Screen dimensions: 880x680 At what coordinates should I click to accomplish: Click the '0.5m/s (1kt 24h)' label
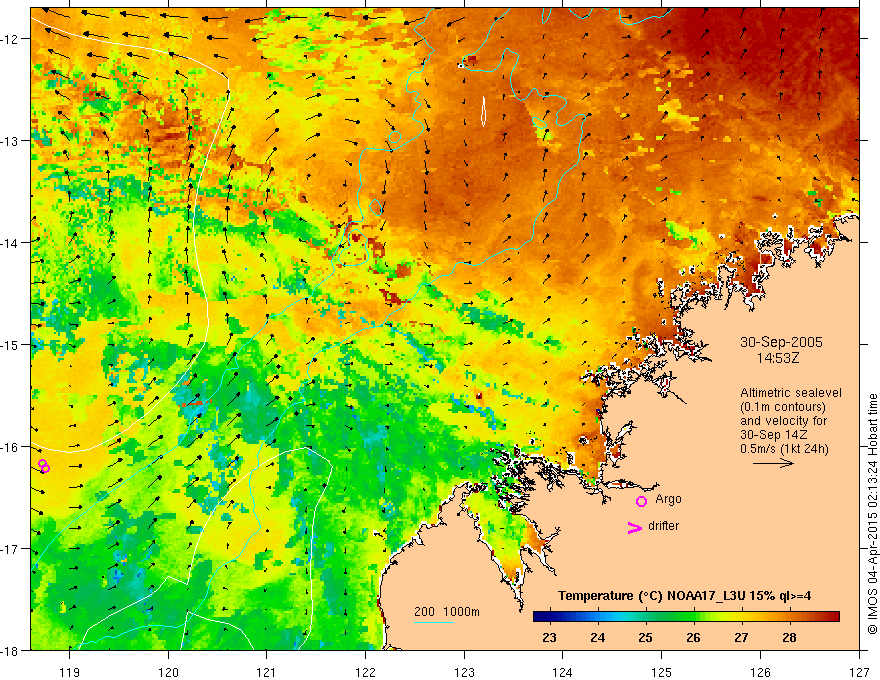tap(784, 449)
